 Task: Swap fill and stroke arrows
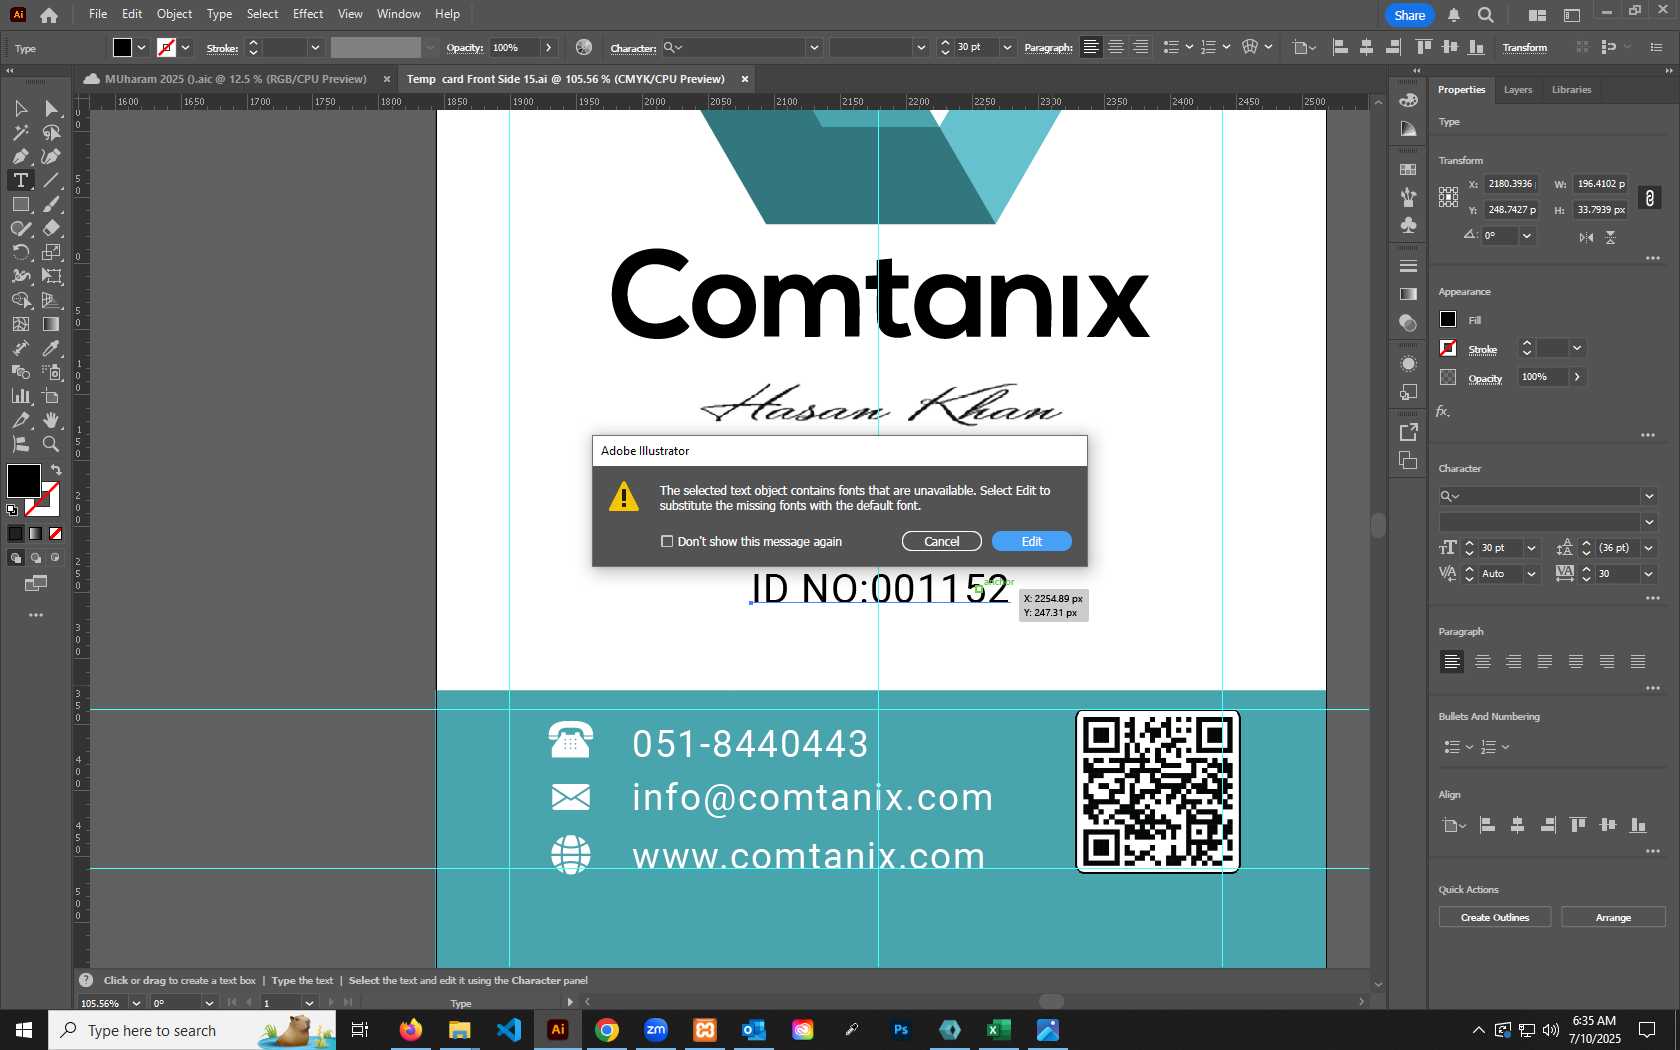[56, 470]
